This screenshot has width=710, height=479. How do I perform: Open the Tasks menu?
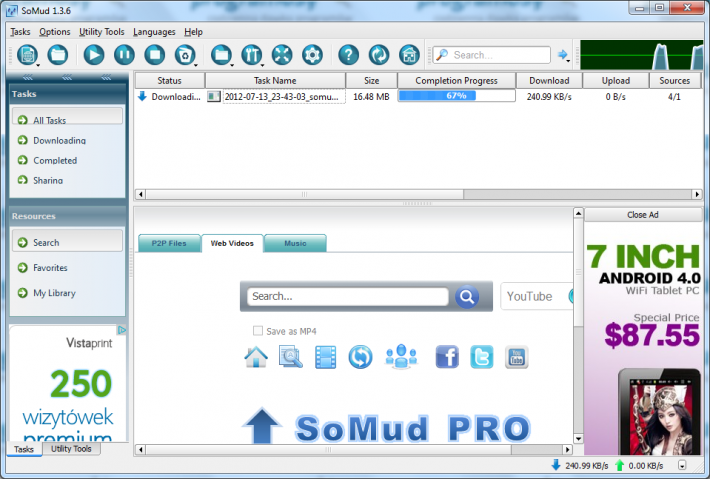pos(20,32)
